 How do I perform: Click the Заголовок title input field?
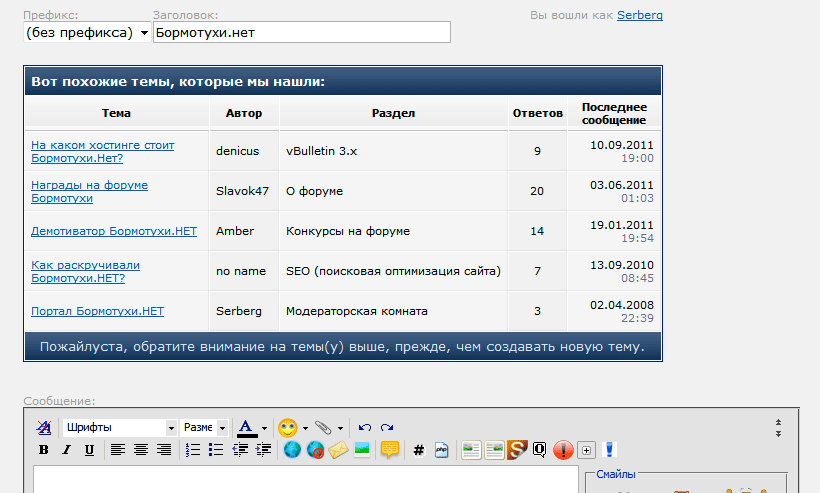click(302, 32)
